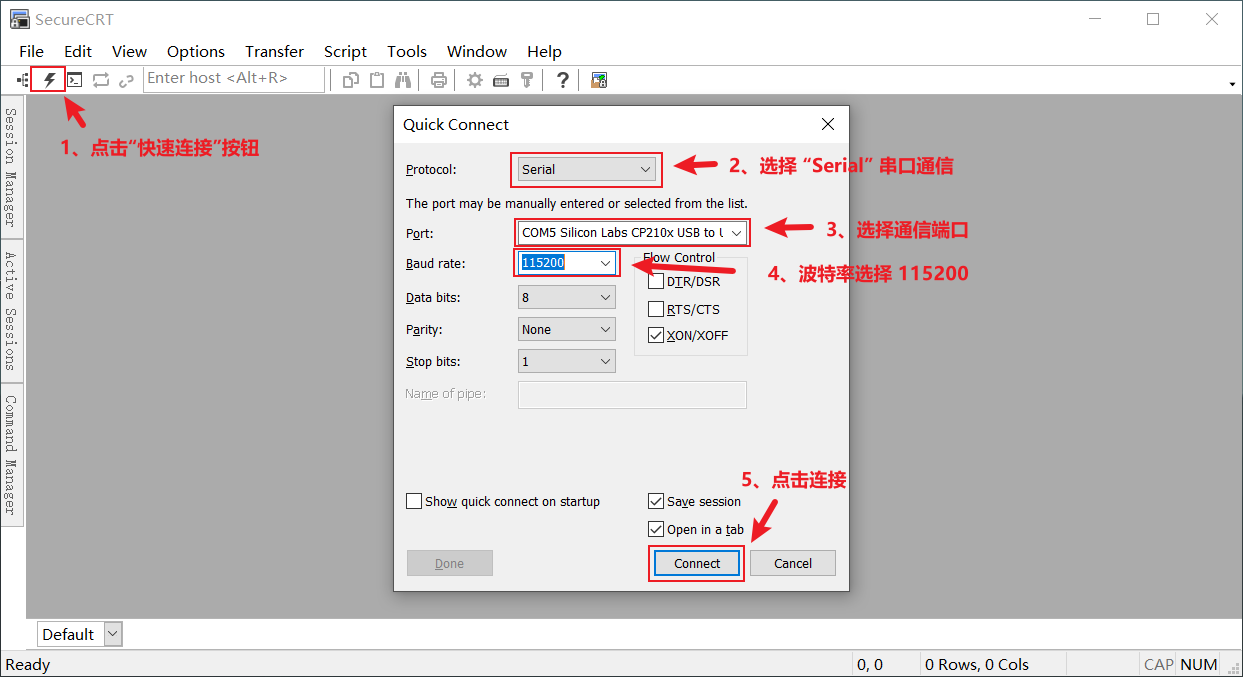Click the Reconnect arrows toolbar icon
Image resolution: width=1243 pixels, height=677 pixels.
coord(101,80)
